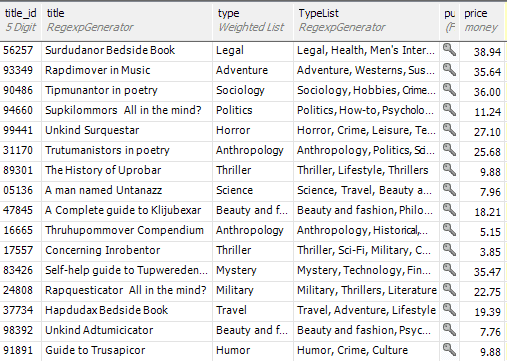The width and height of the screenshot is (507, 361).
Task: Select the title RegexpGenerator column header
Action: click(x=127, y=21)
